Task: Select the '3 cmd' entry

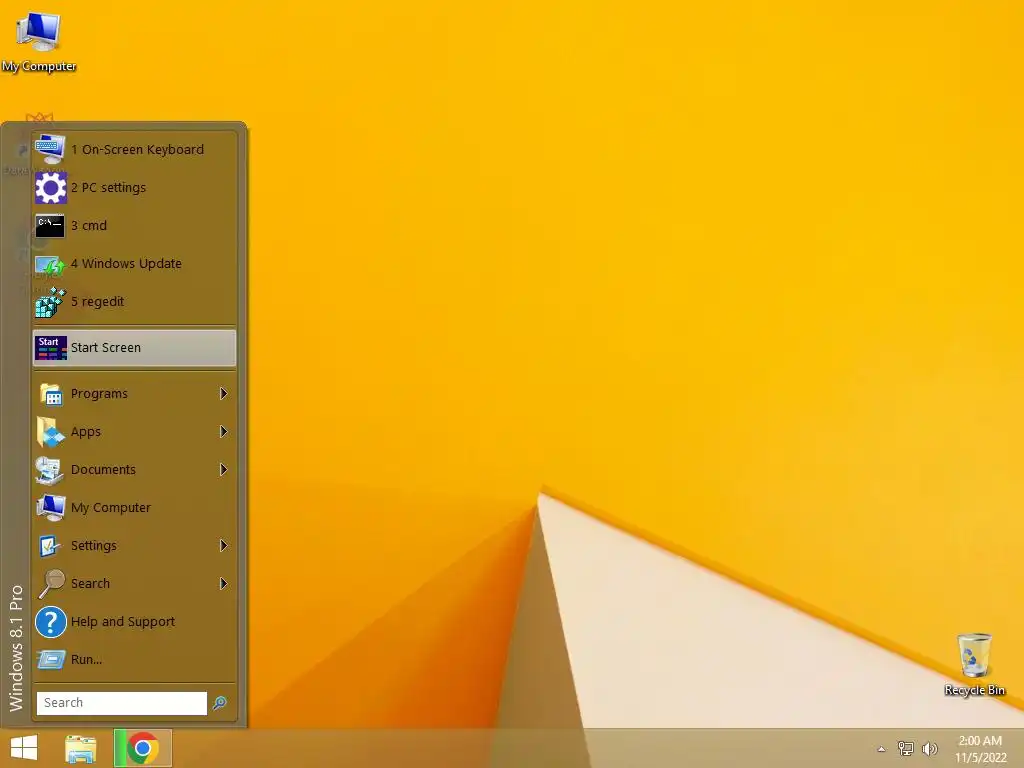Action: [135, 225]
